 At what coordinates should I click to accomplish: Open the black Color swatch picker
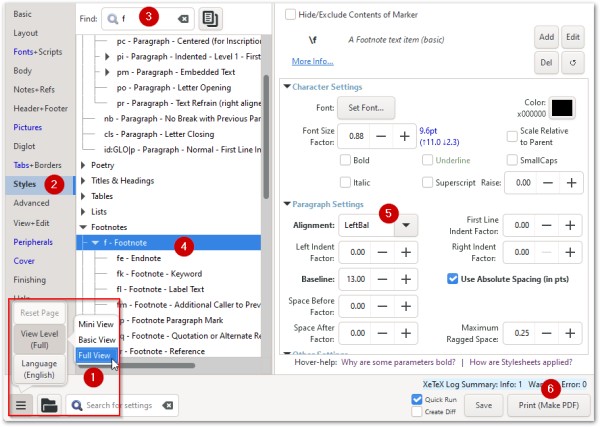pos(562,108)
